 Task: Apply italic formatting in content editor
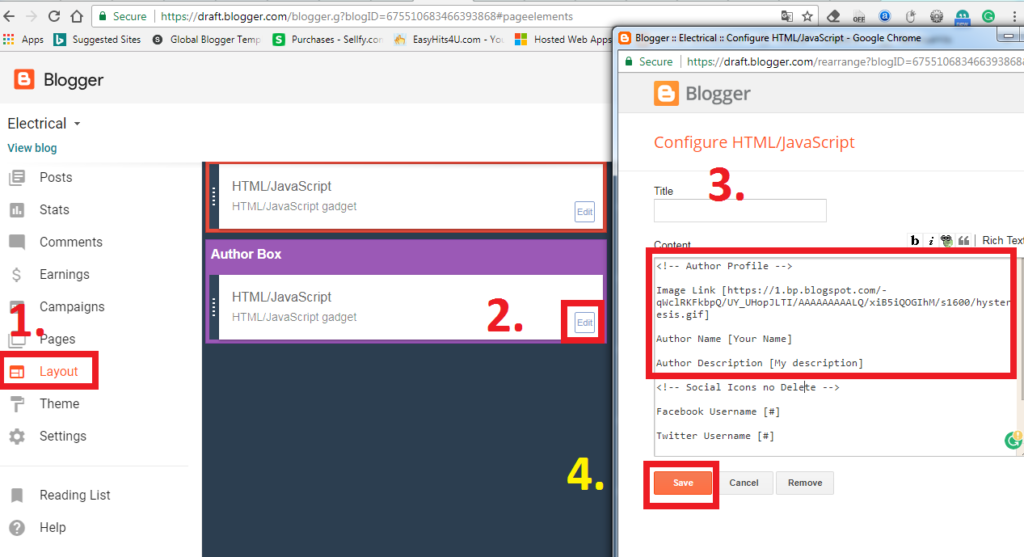931,241
